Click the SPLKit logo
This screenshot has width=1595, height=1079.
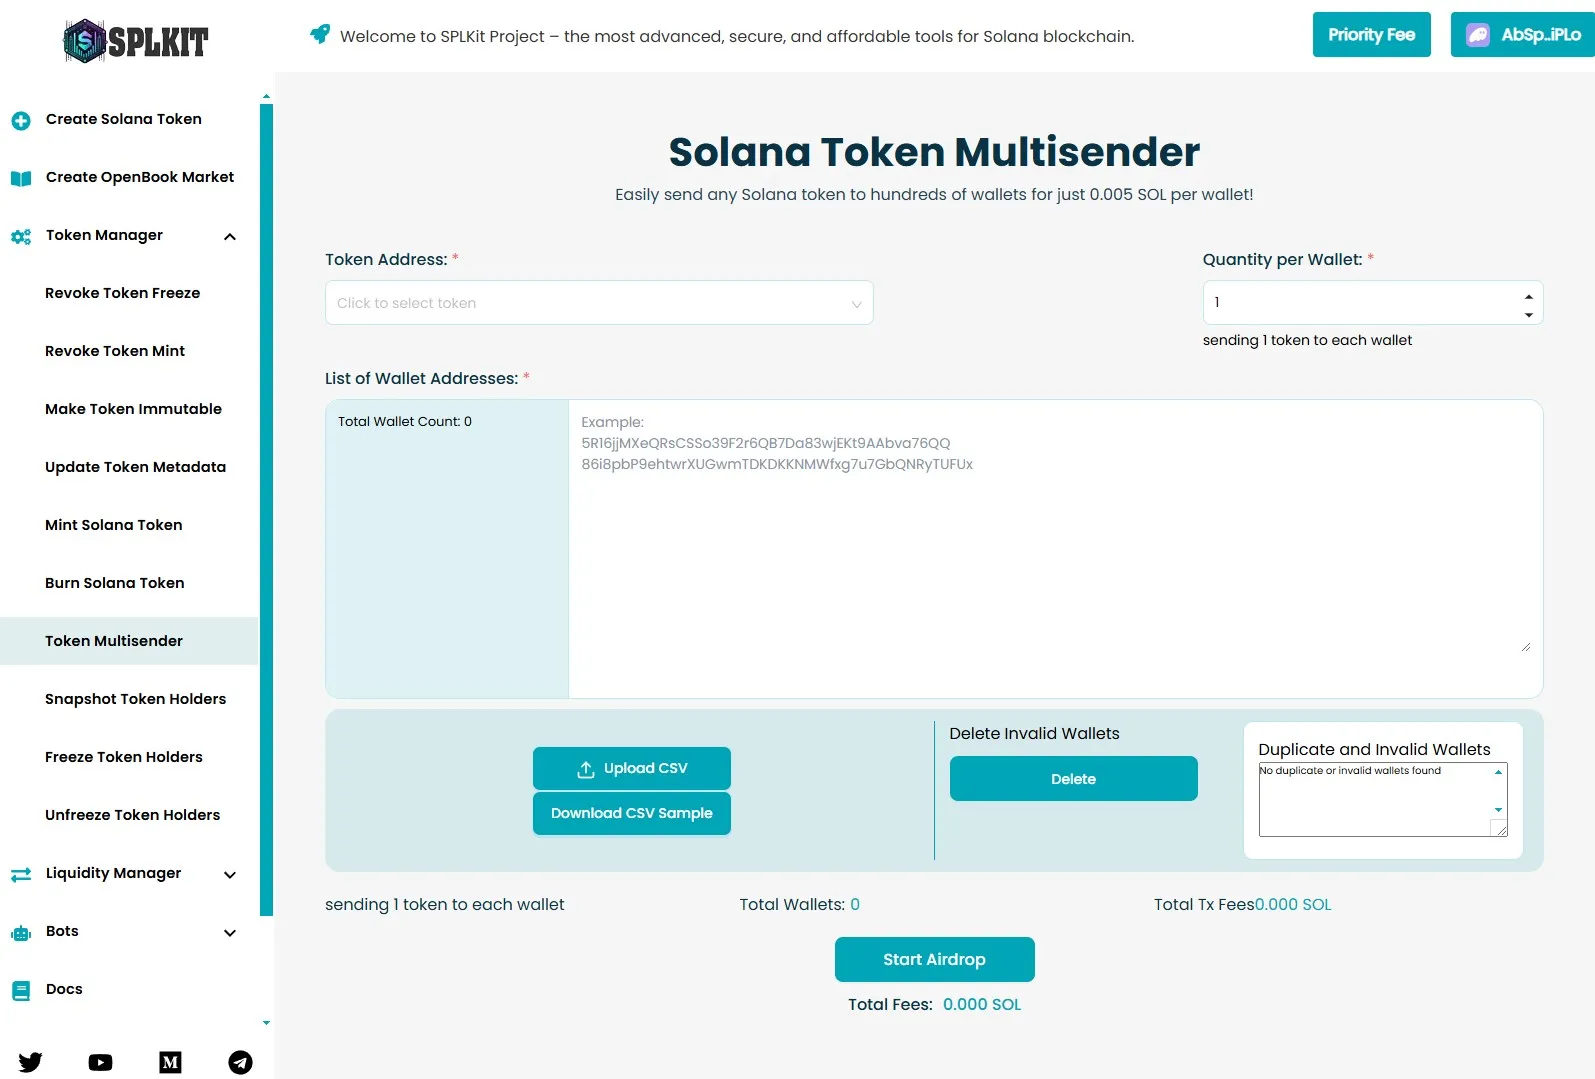tap(136, 41)
